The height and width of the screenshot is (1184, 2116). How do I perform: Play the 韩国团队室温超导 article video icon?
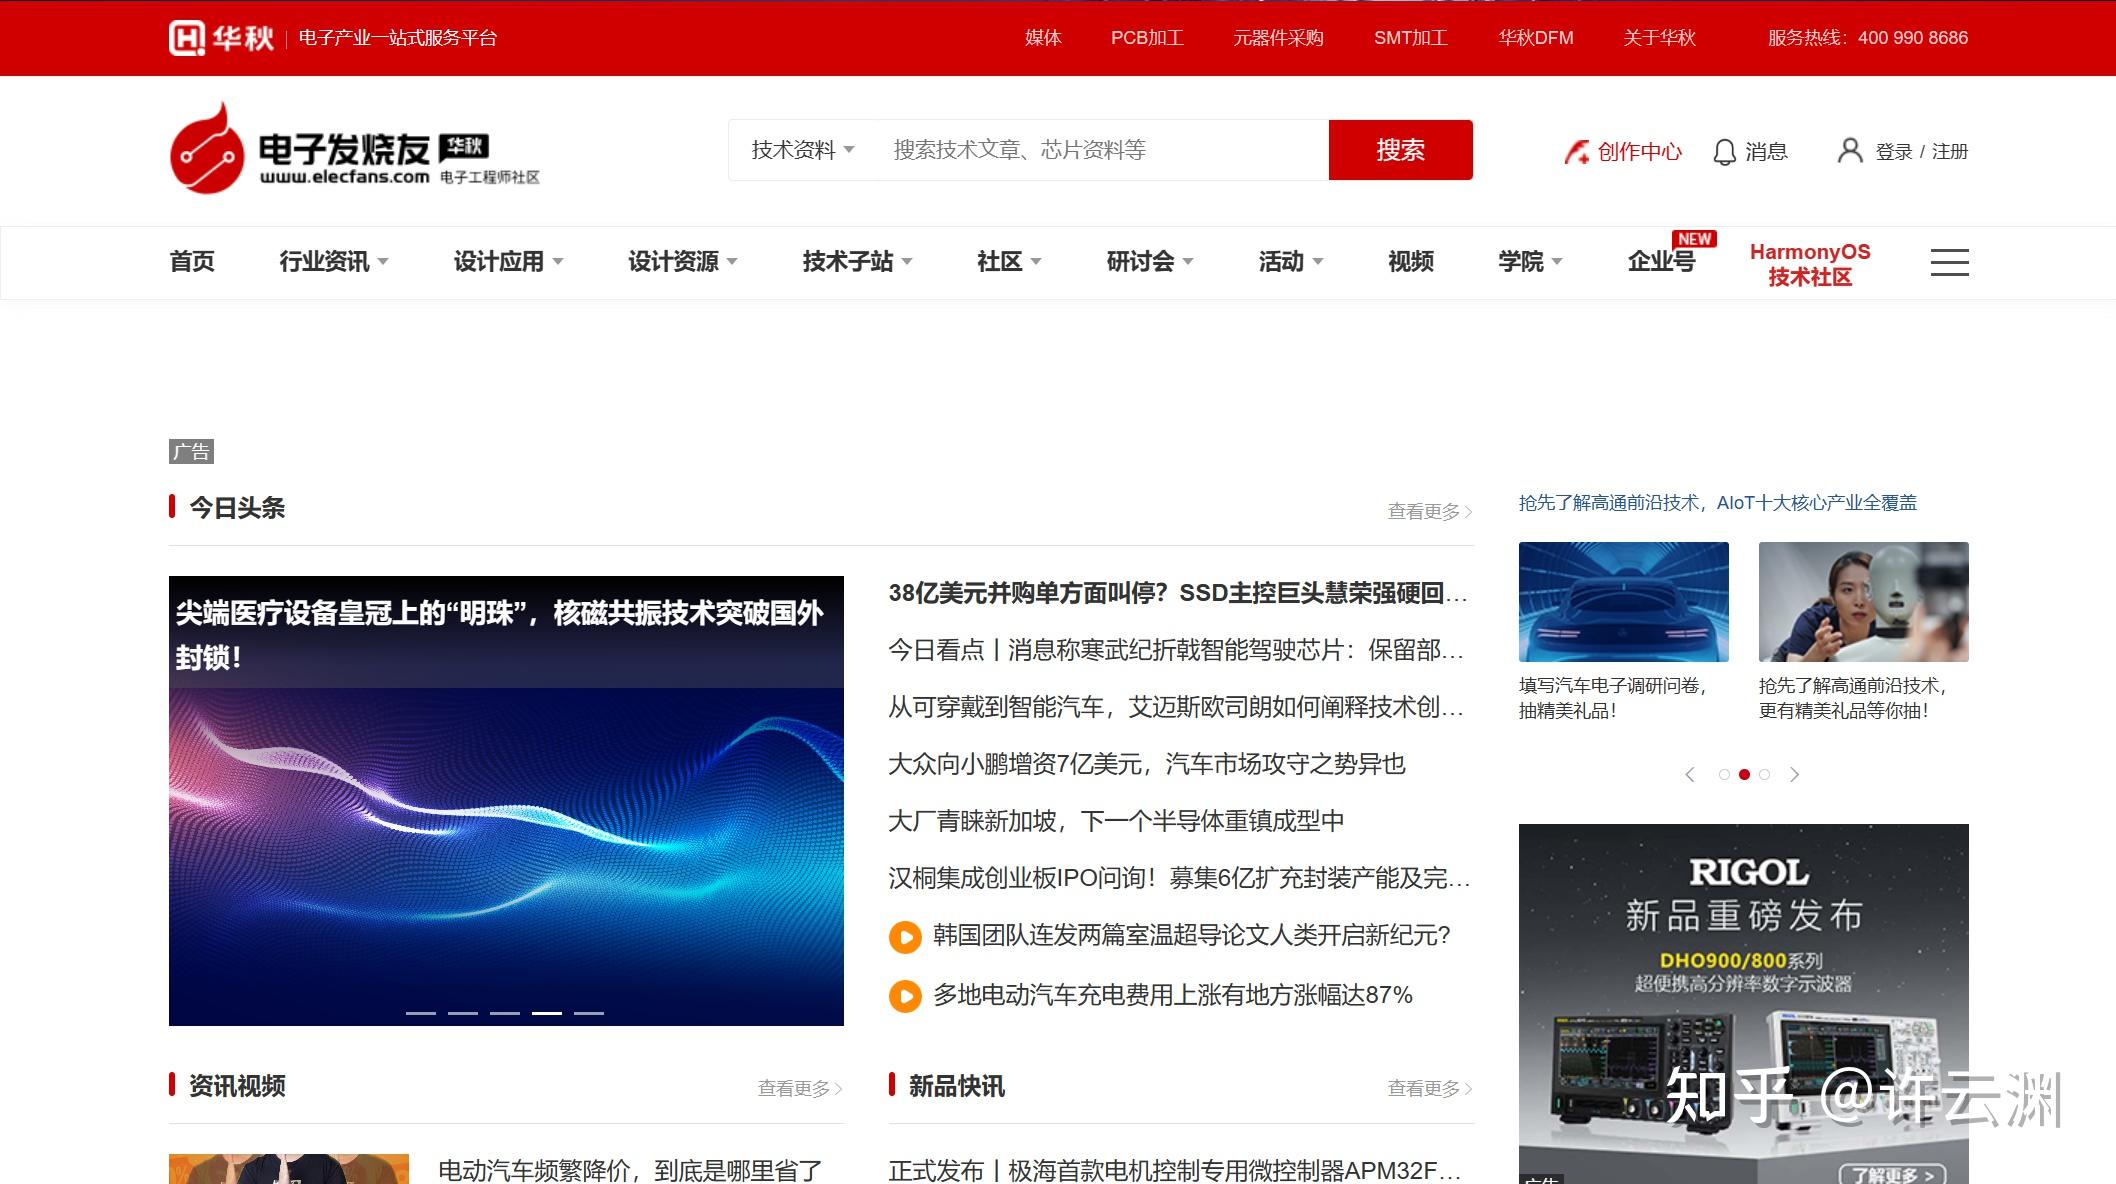pos(905,938)
